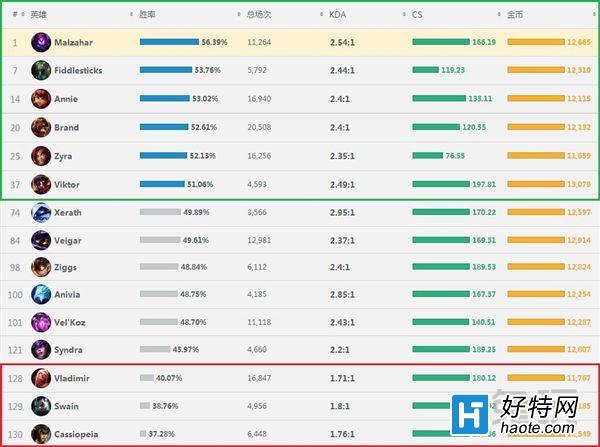Follow the Swain name link
Viewport: 600px width, 447px height.
[x=66, y=406]
